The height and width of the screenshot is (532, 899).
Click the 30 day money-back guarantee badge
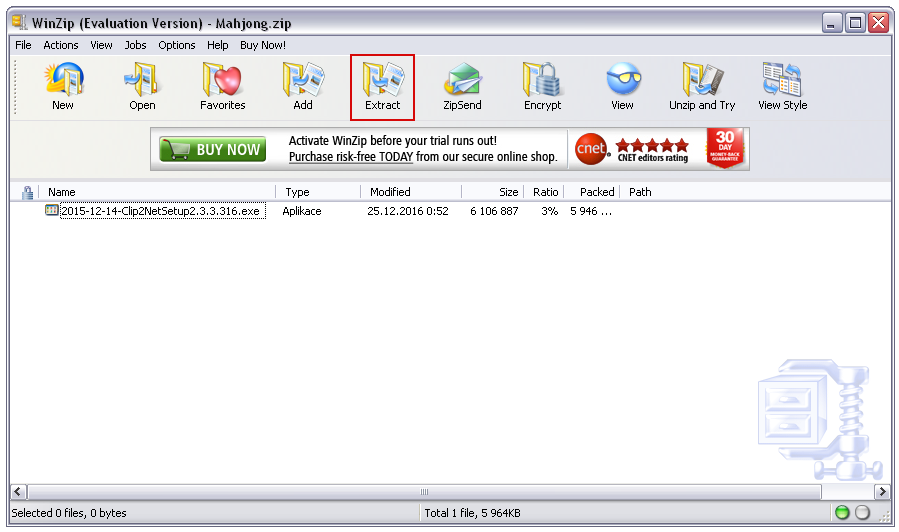[725, 148]
